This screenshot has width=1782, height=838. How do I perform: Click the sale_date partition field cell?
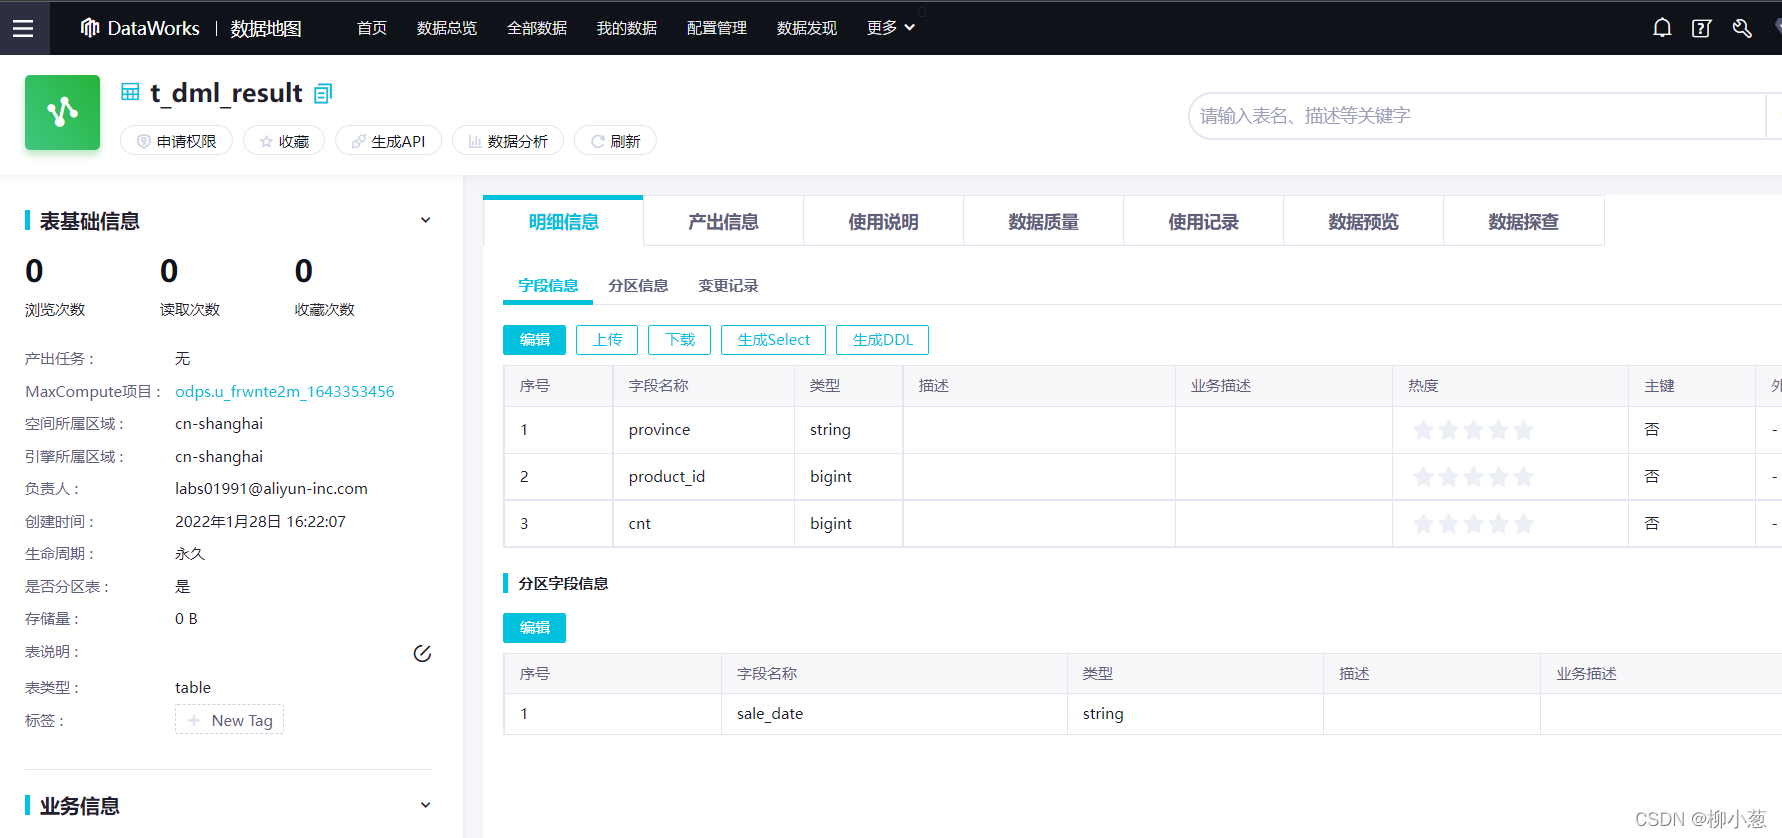pos(894,714)
